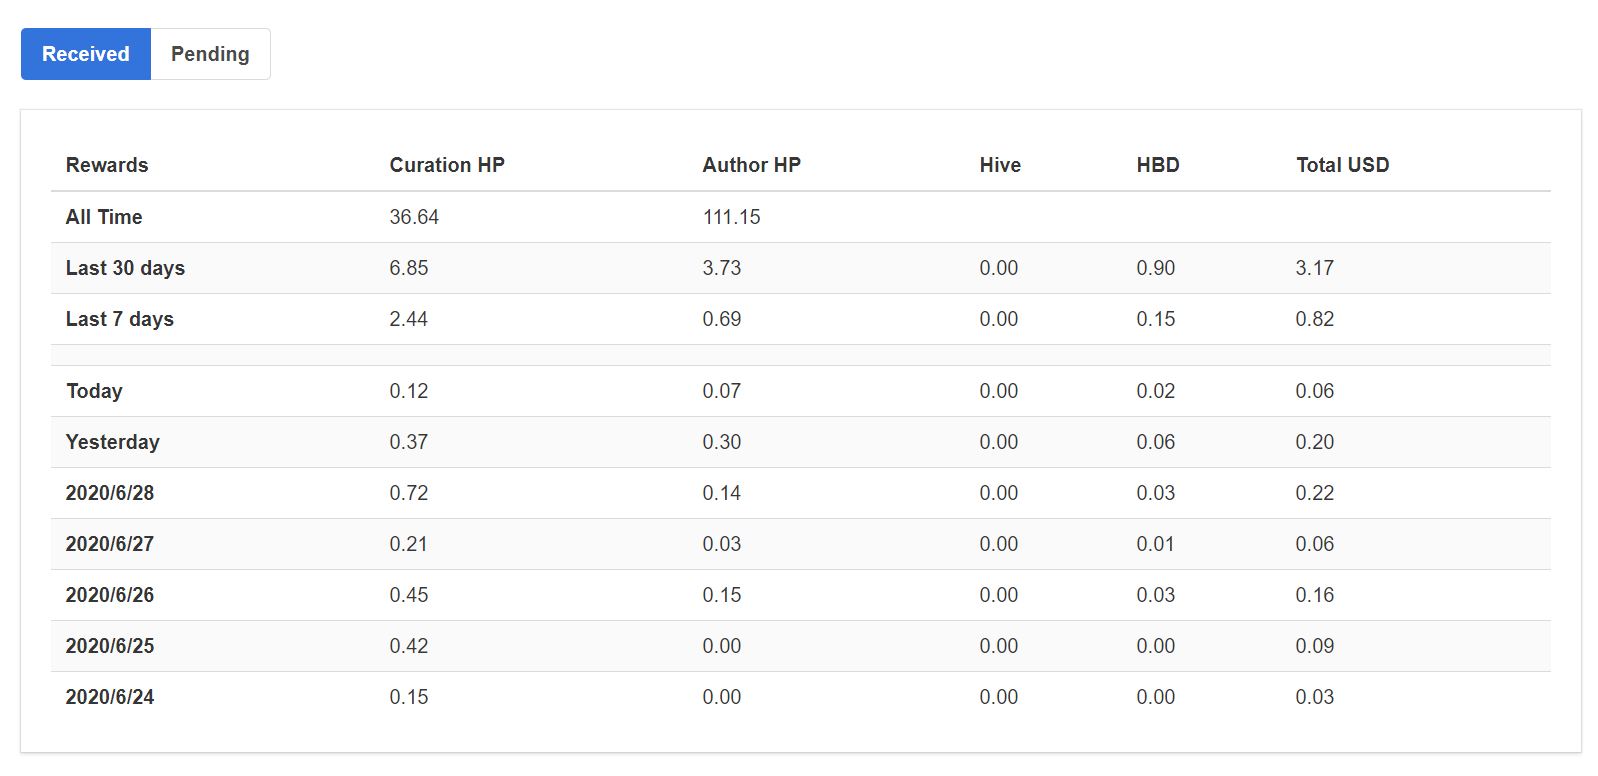Select the Total USD column header
The image size is (1598, 776).
pyautogui.click(x=1343, y=165)
